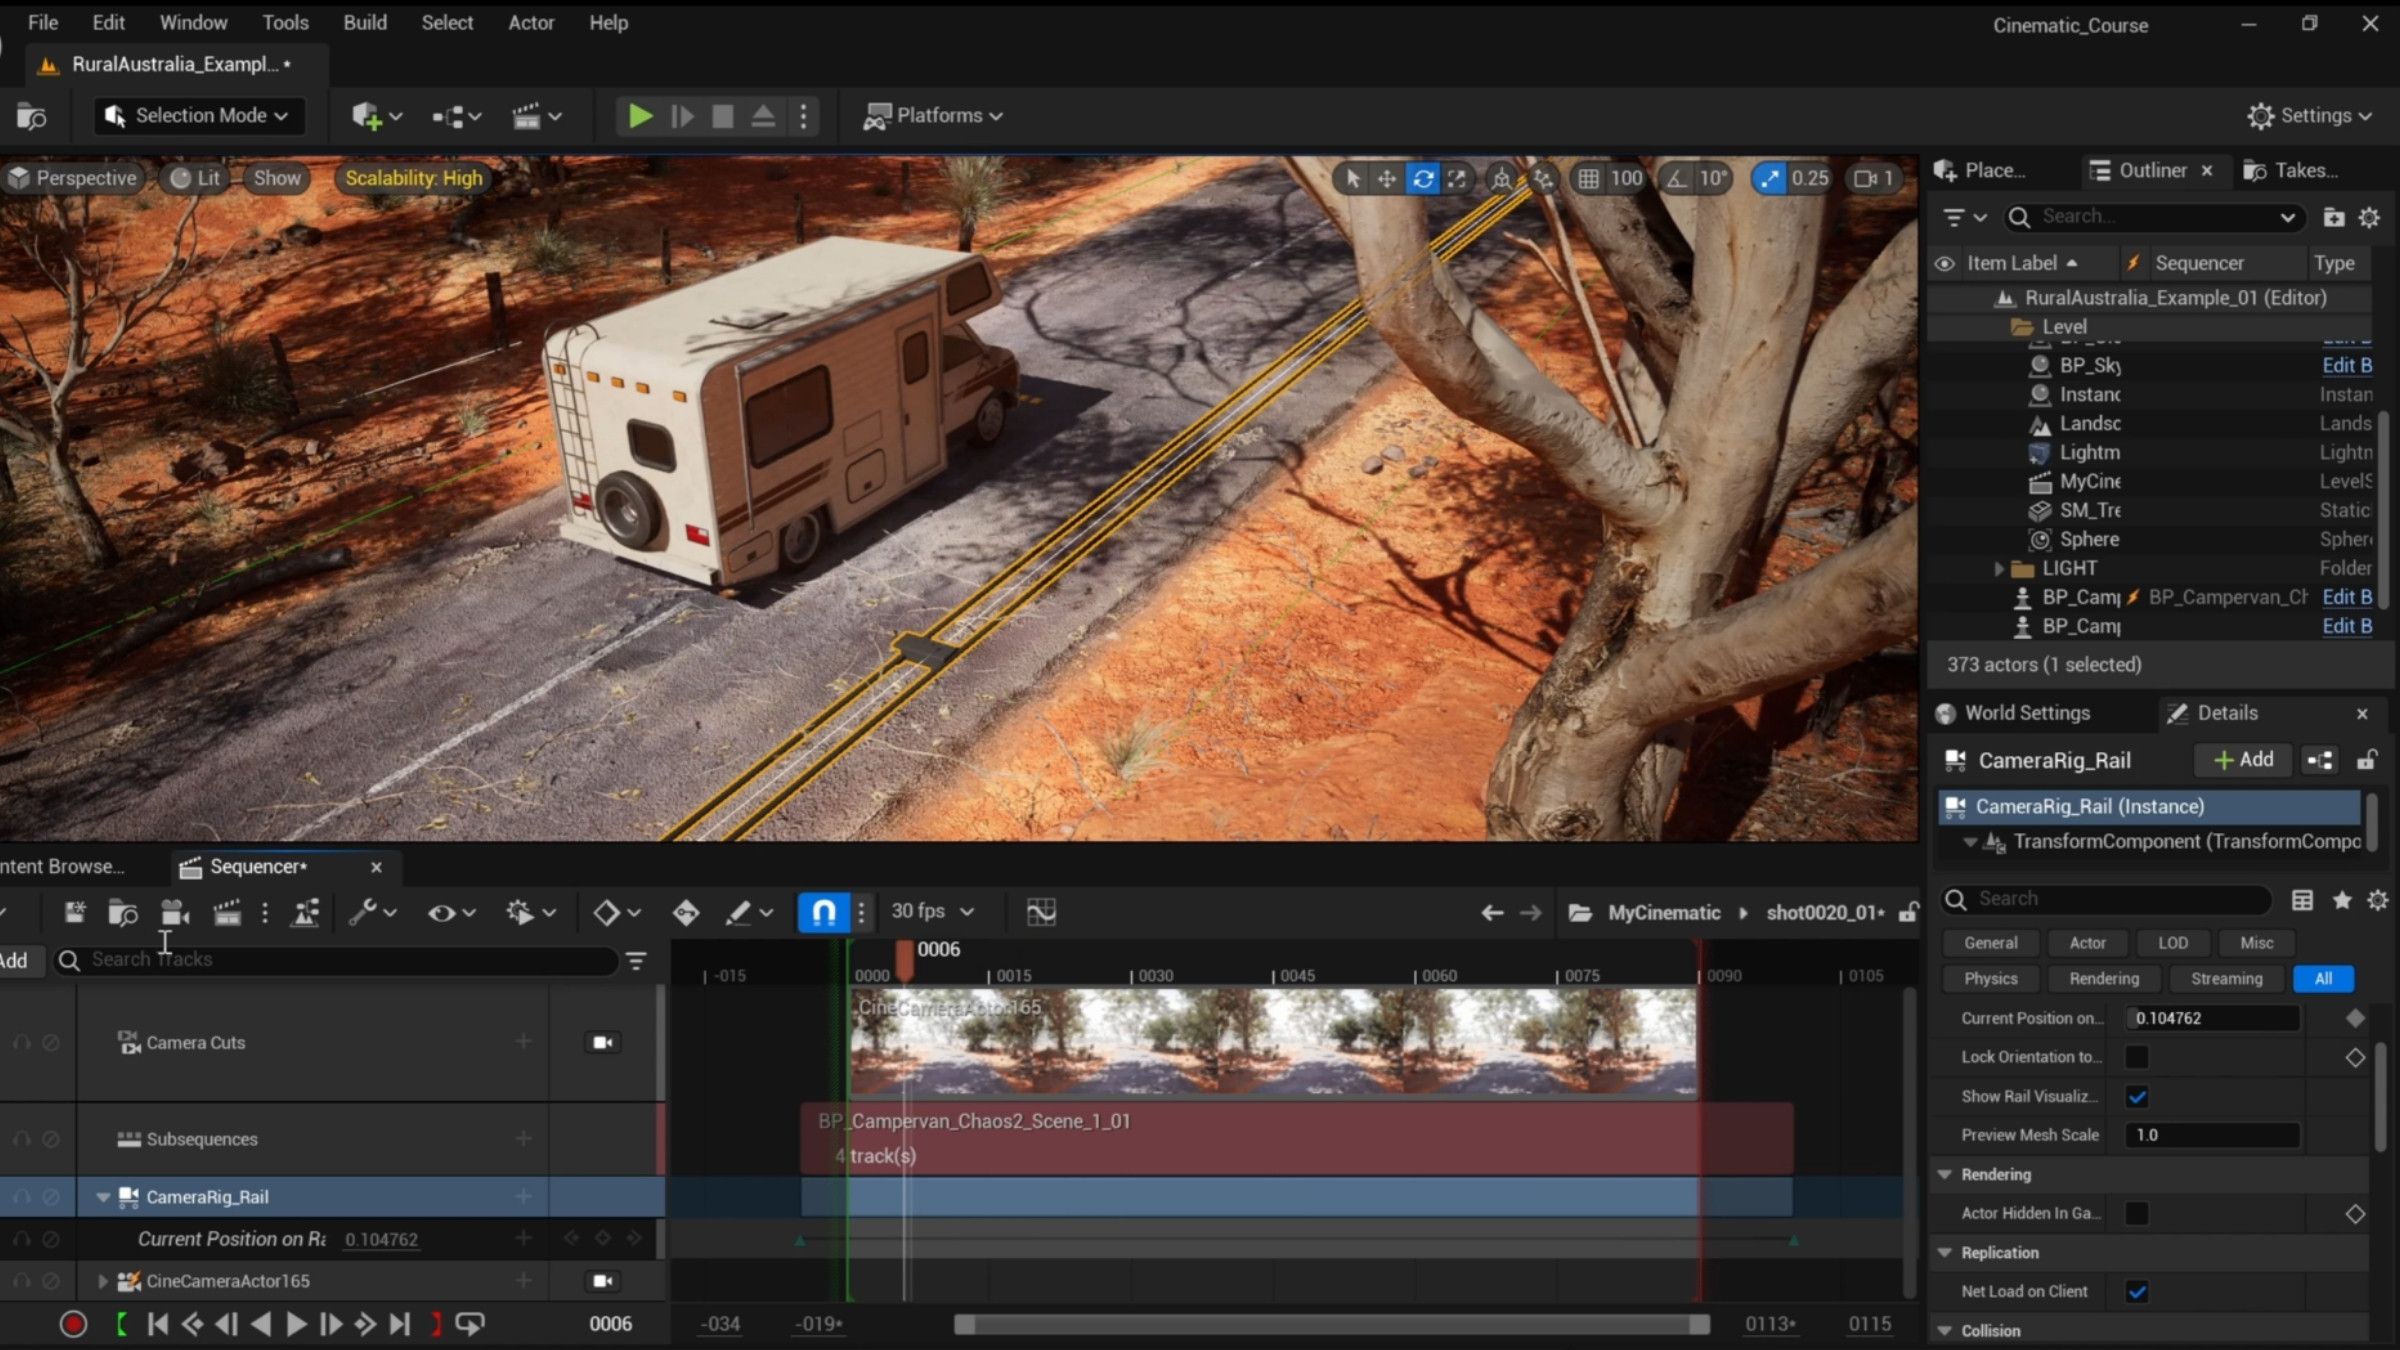Uncheck Show Rail Visualization checkbox
Screen dimensions: 2400x1350
pos(2137,1097)
